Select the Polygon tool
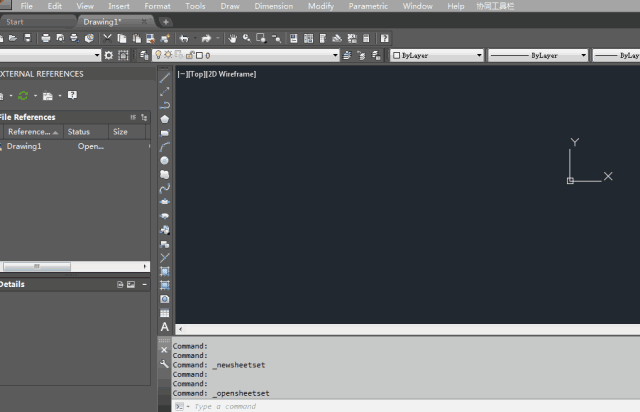 (x=165, y=119)
